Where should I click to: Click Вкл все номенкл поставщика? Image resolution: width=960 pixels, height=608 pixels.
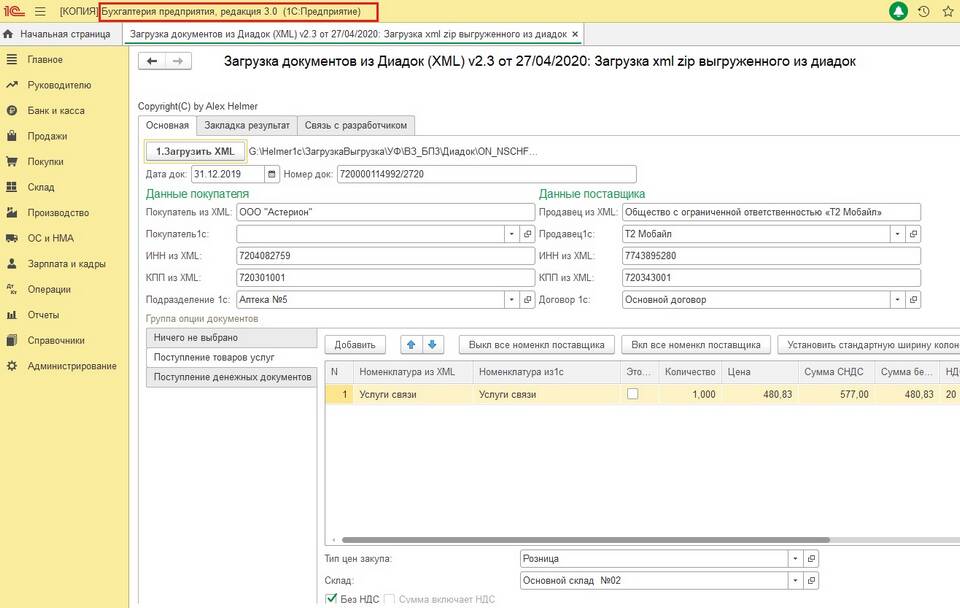(x=696, y=345)
